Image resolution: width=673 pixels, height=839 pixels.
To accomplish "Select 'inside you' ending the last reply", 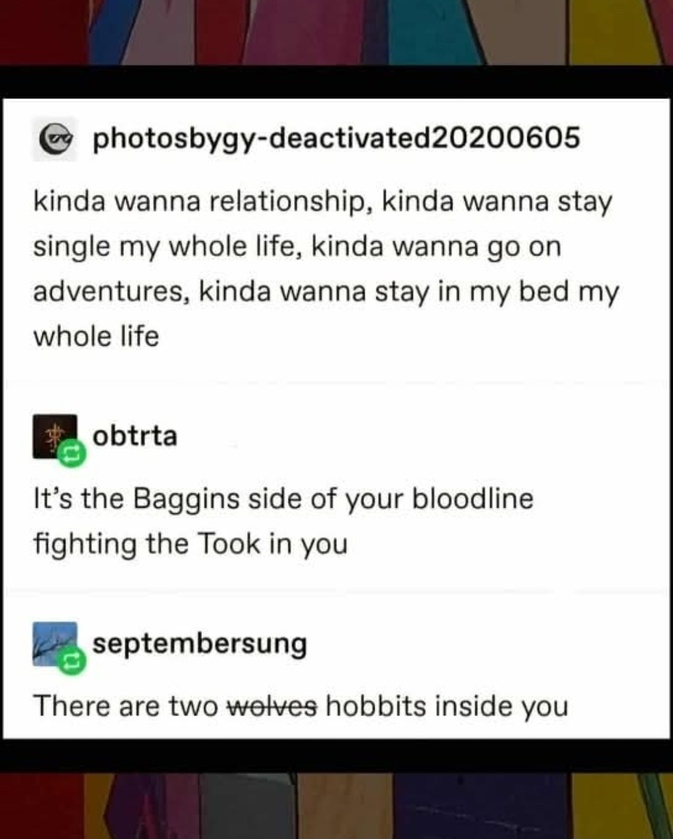I will 501,707.
